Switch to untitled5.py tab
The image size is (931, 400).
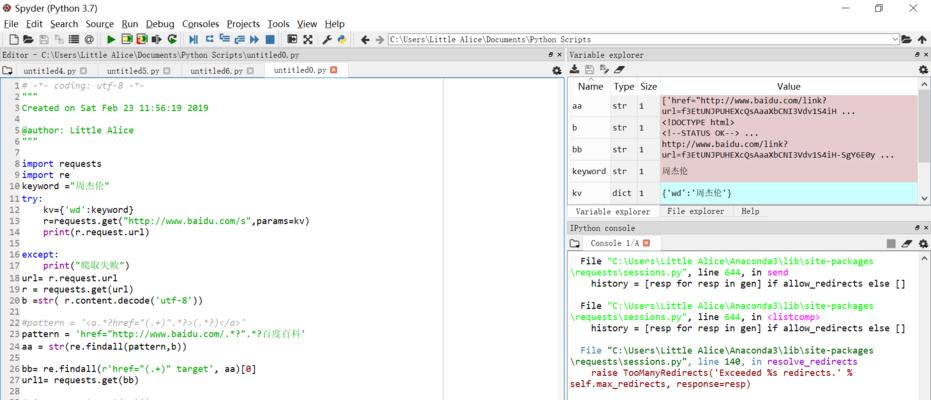click(134, 71)
